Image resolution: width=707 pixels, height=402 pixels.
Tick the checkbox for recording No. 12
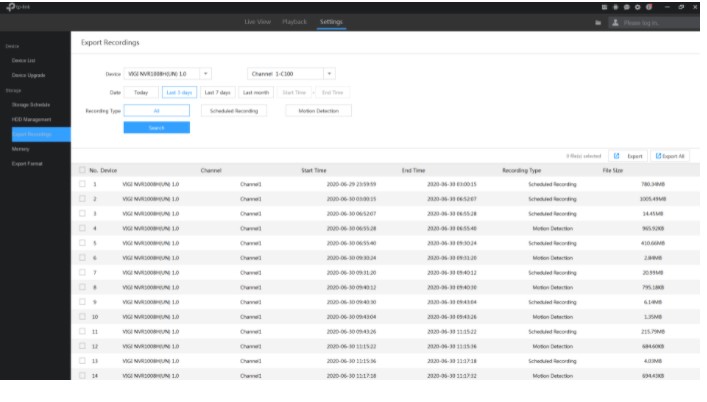[x=82, y=346]
